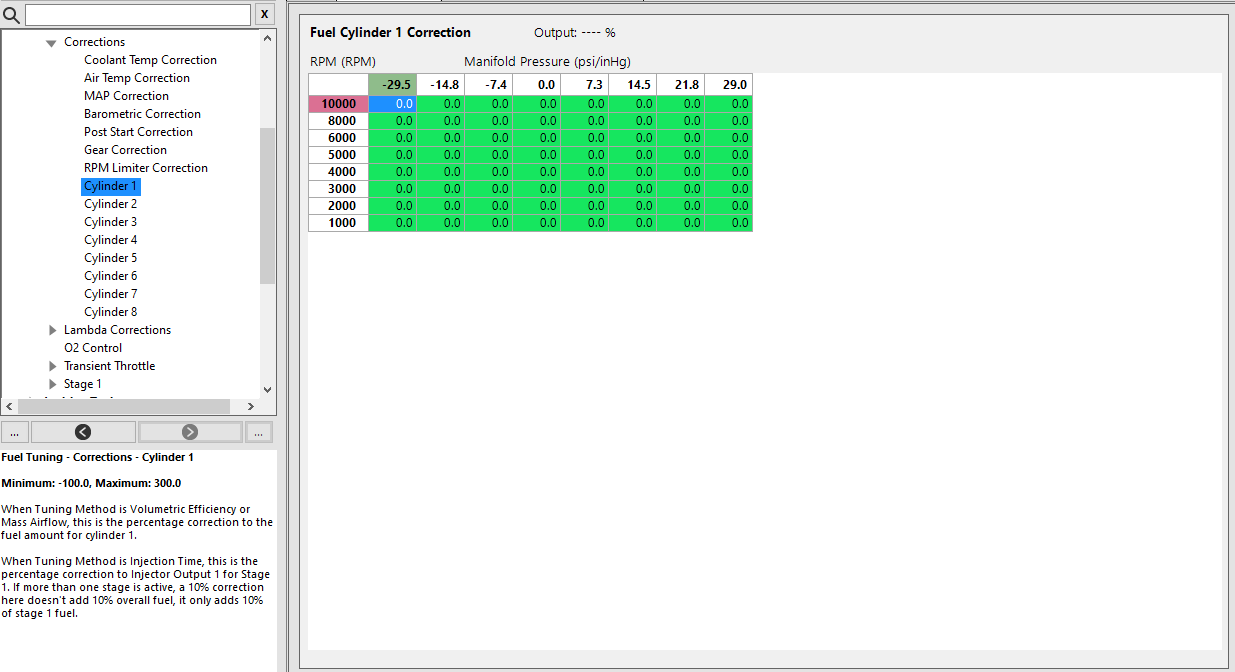The width and height of the screenshot is (1235, 672).
Task: Select the 2000 RPM row header
Action: pyautogui.click(x=339, y=206)
